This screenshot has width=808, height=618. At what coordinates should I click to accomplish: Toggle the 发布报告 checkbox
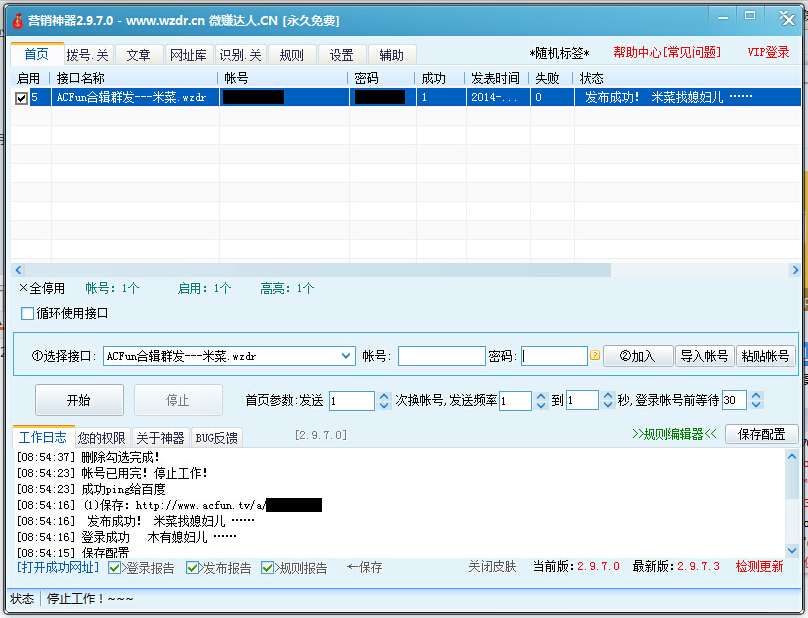(x=193, y=568)
